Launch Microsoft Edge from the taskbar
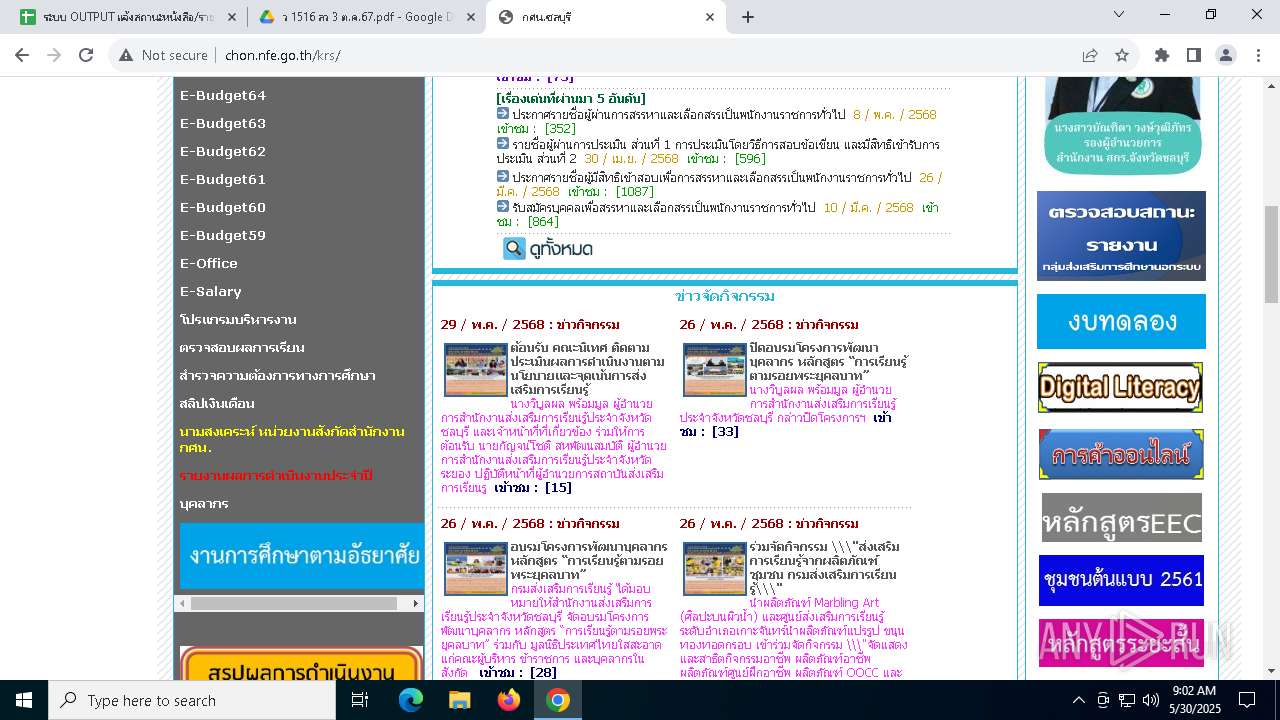Viewport: 1280px width, 720px height. pyautogui.click(x=411, y=700)
